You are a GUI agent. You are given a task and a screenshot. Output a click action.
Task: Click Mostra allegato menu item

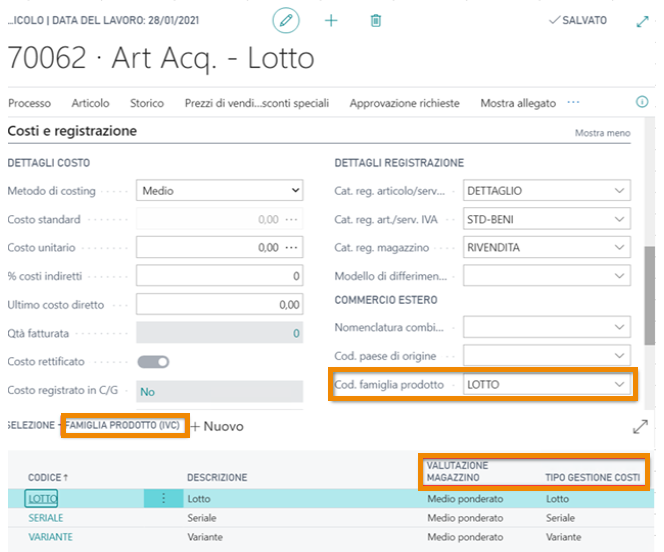[x=518, y=103]
